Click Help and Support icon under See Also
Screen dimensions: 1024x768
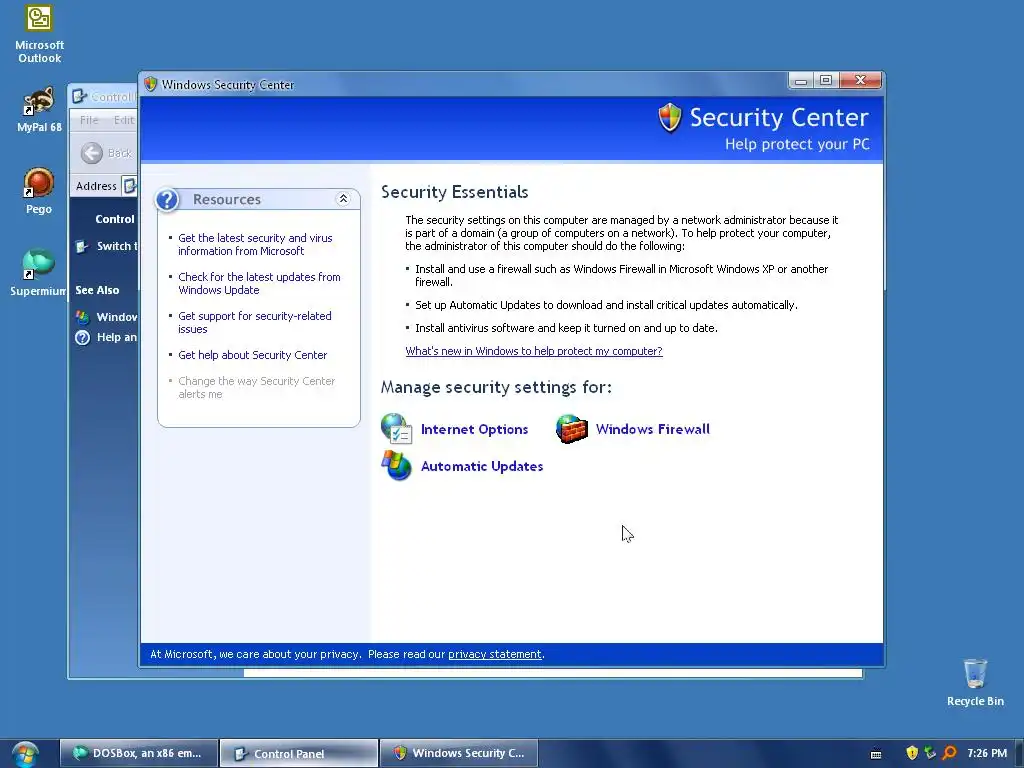[x=82, y=337]
